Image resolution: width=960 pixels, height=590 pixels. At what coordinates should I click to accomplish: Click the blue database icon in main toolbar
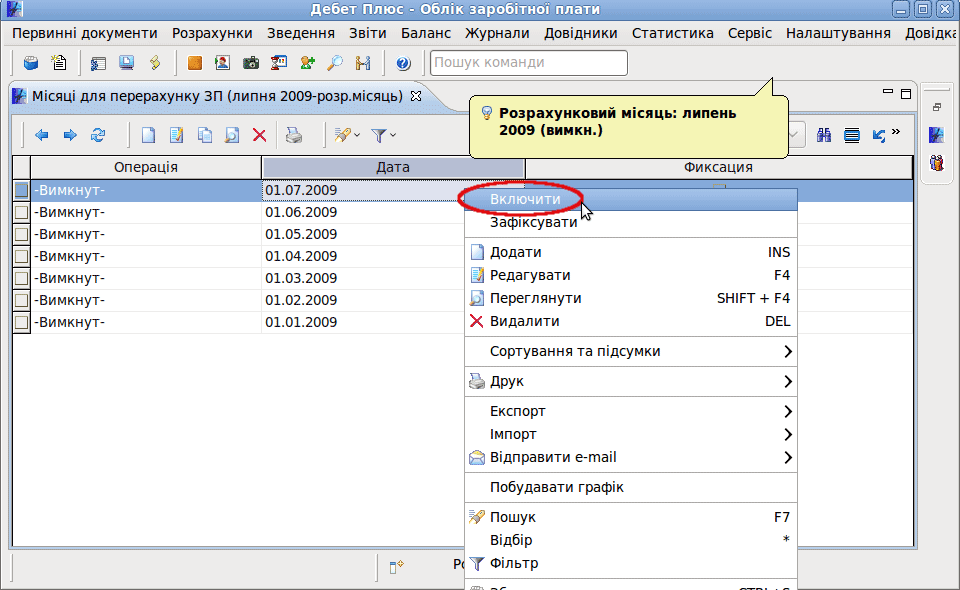point(31,62)
